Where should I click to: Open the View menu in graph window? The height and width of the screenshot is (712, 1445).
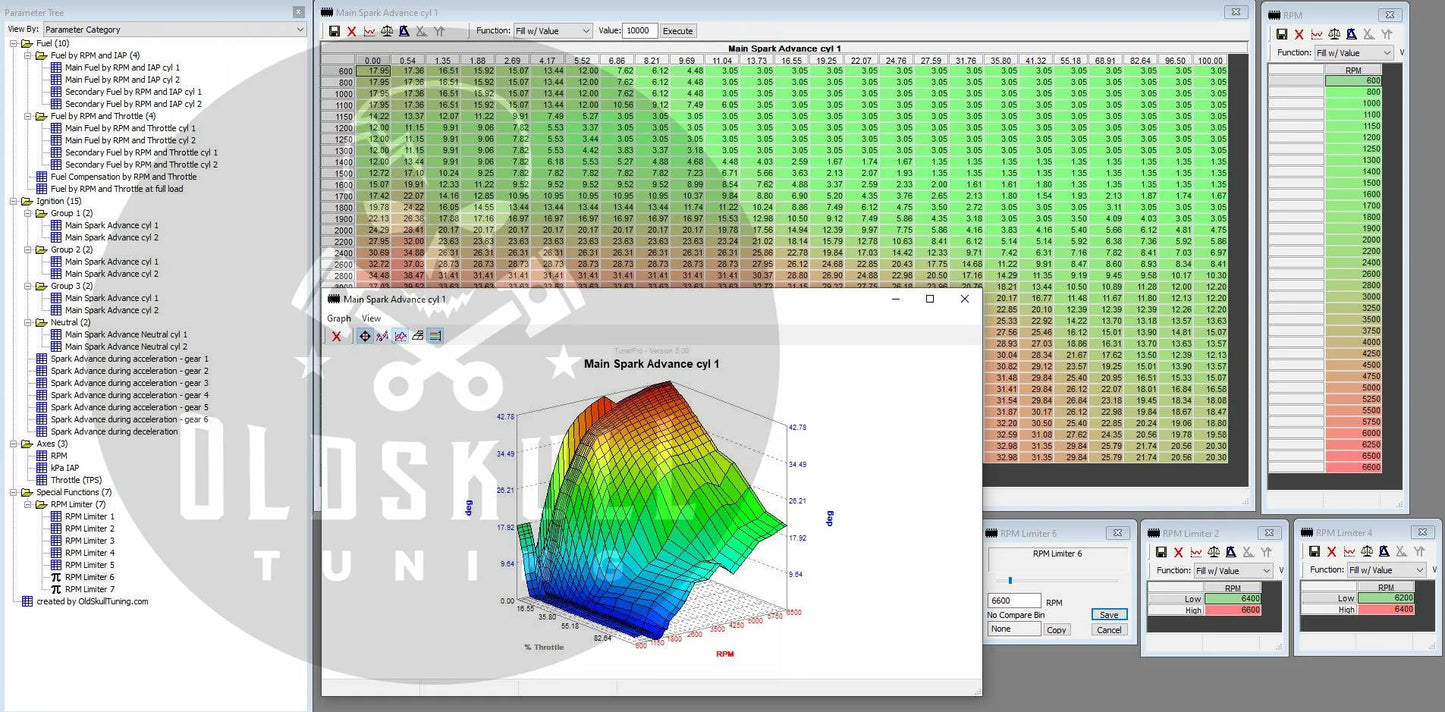[x=371, y=318]
